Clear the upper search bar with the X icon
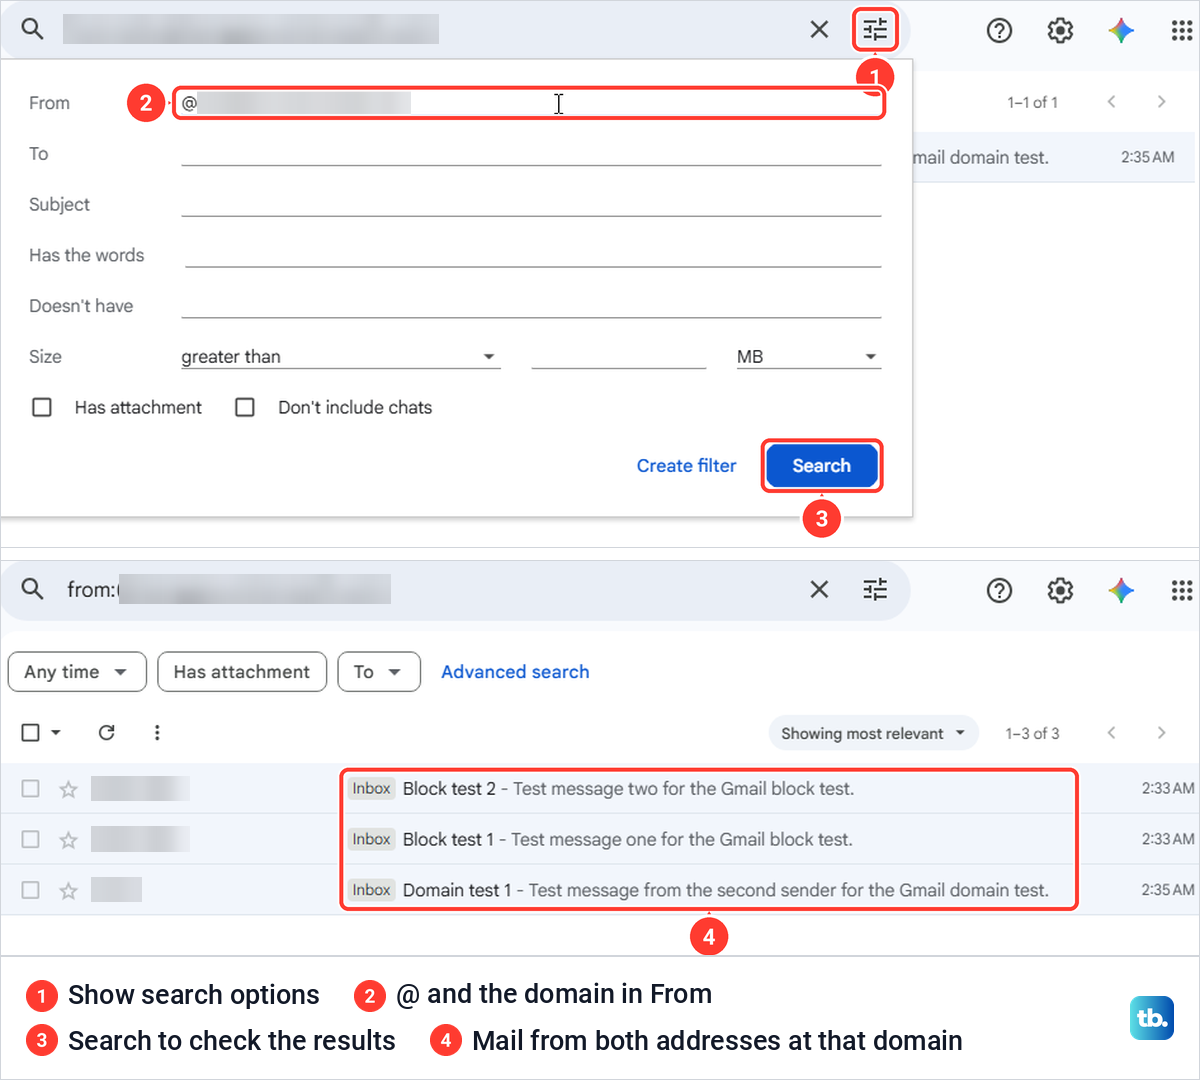This screenshot has width=1200, height=1080. pyautogui.click(x=819, y=30)
